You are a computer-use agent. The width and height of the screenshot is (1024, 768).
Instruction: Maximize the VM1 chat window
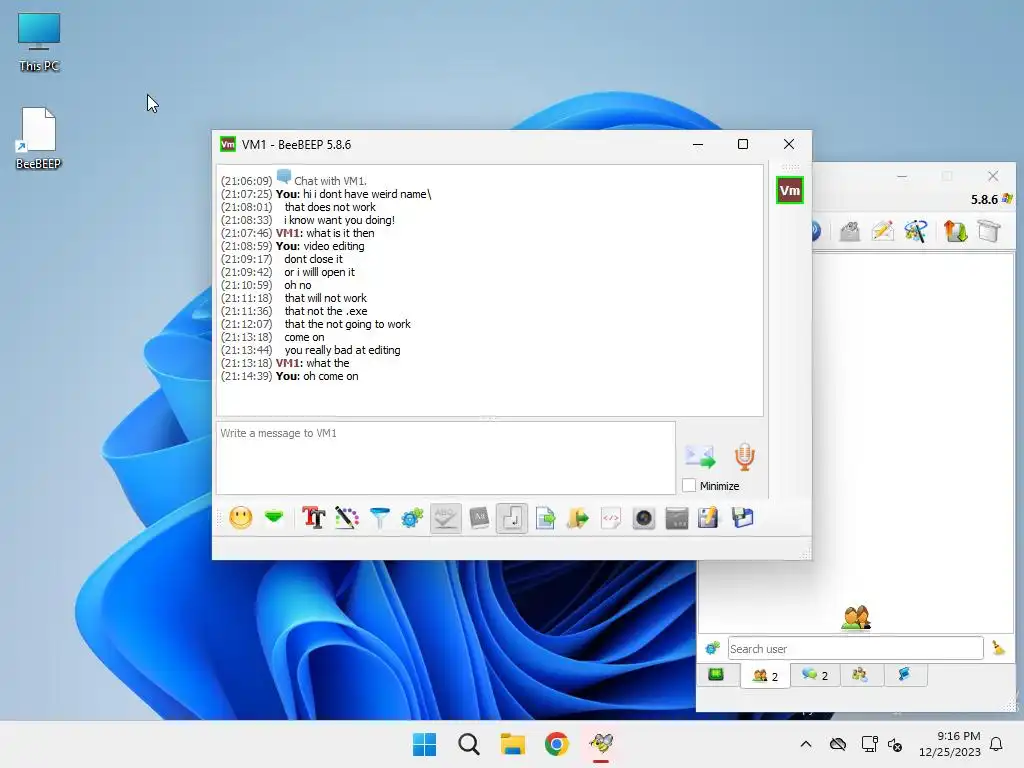coord(743,144)
